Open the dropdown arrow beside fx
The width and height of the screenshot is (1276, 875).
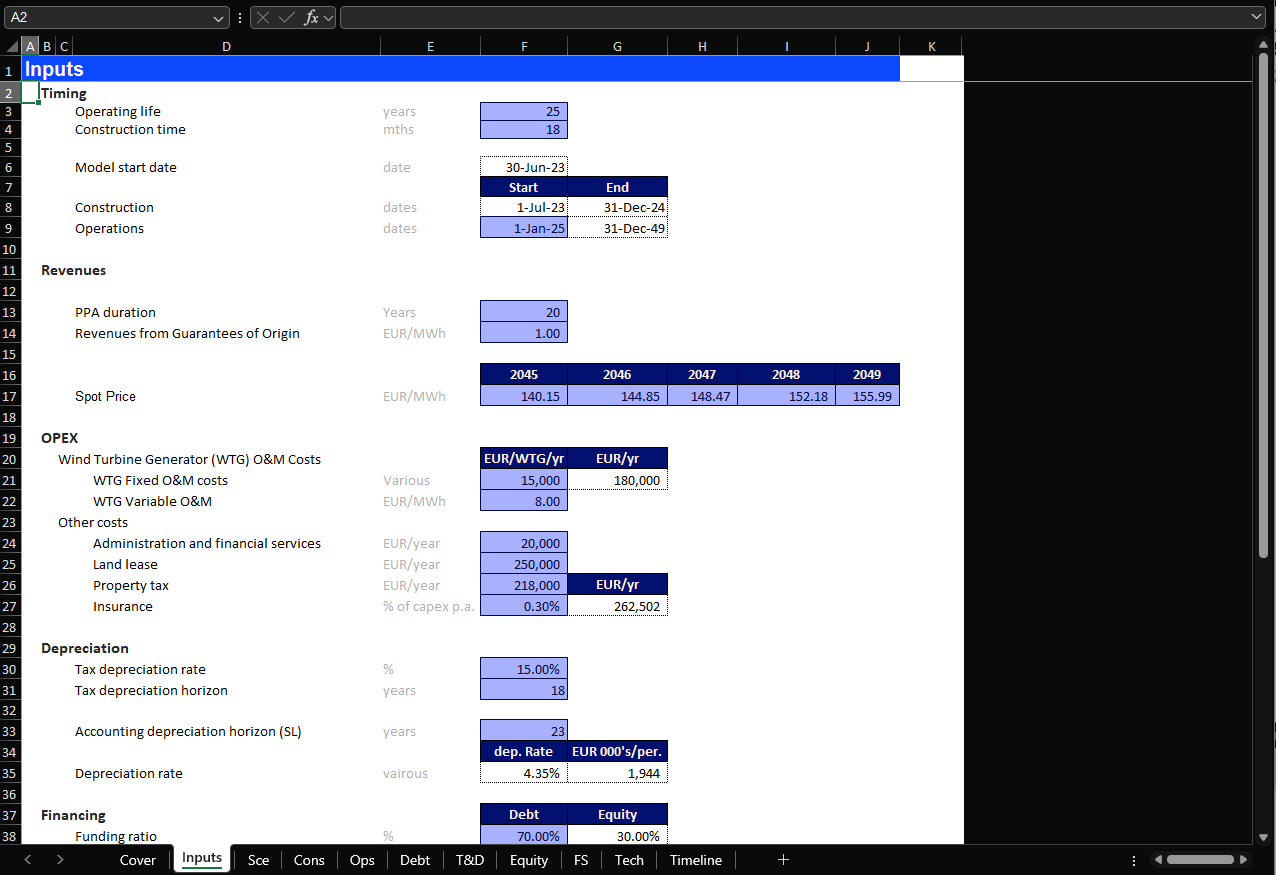coord(328,18)
